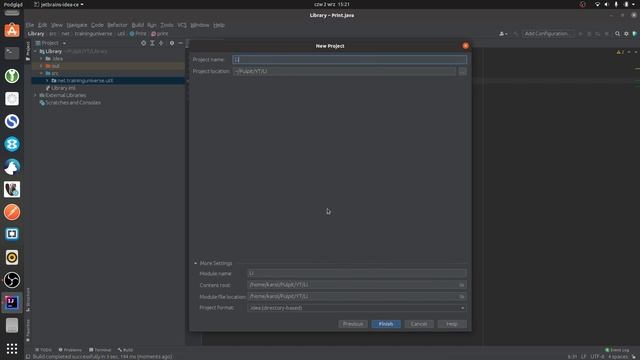This screenshot has height=360, width=640.
Task: Click the print method breadcrumb
Action: point(160,34)
